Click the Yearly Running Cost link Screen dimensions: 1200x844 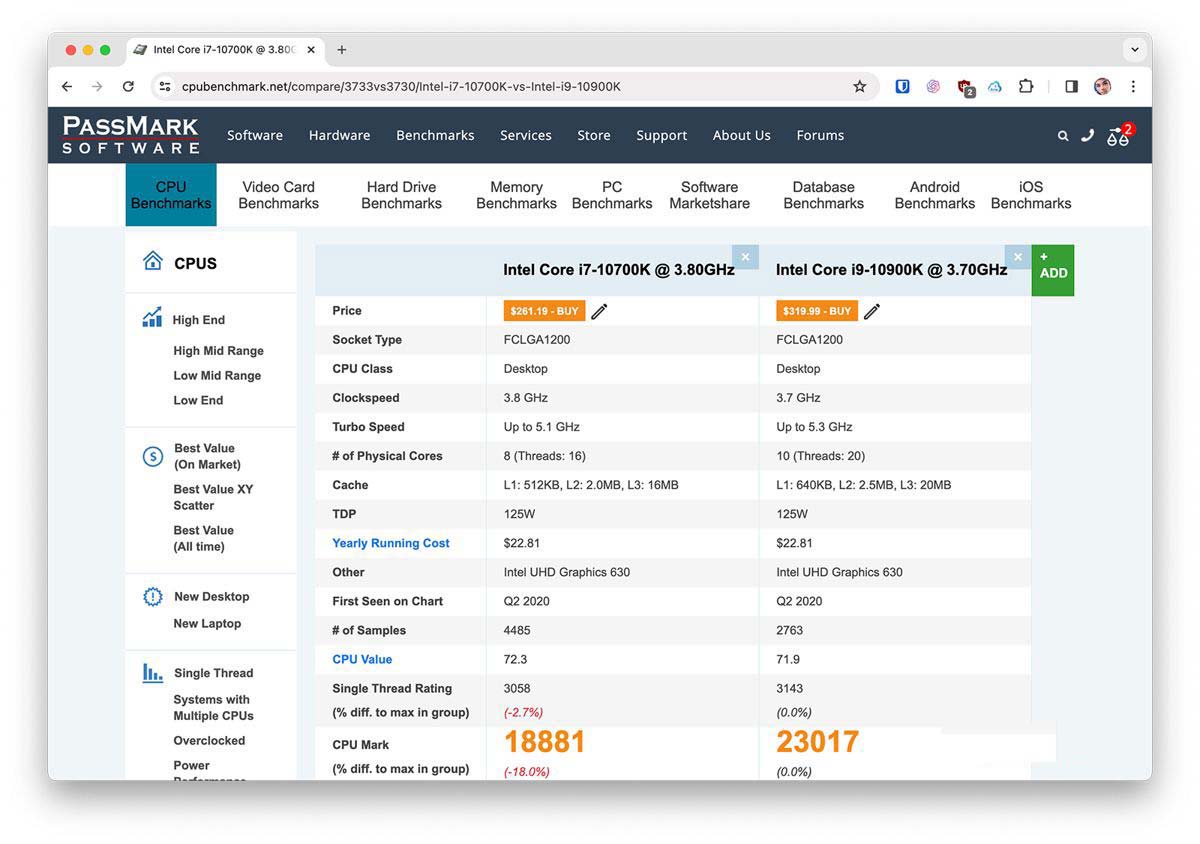coord(391,543)
